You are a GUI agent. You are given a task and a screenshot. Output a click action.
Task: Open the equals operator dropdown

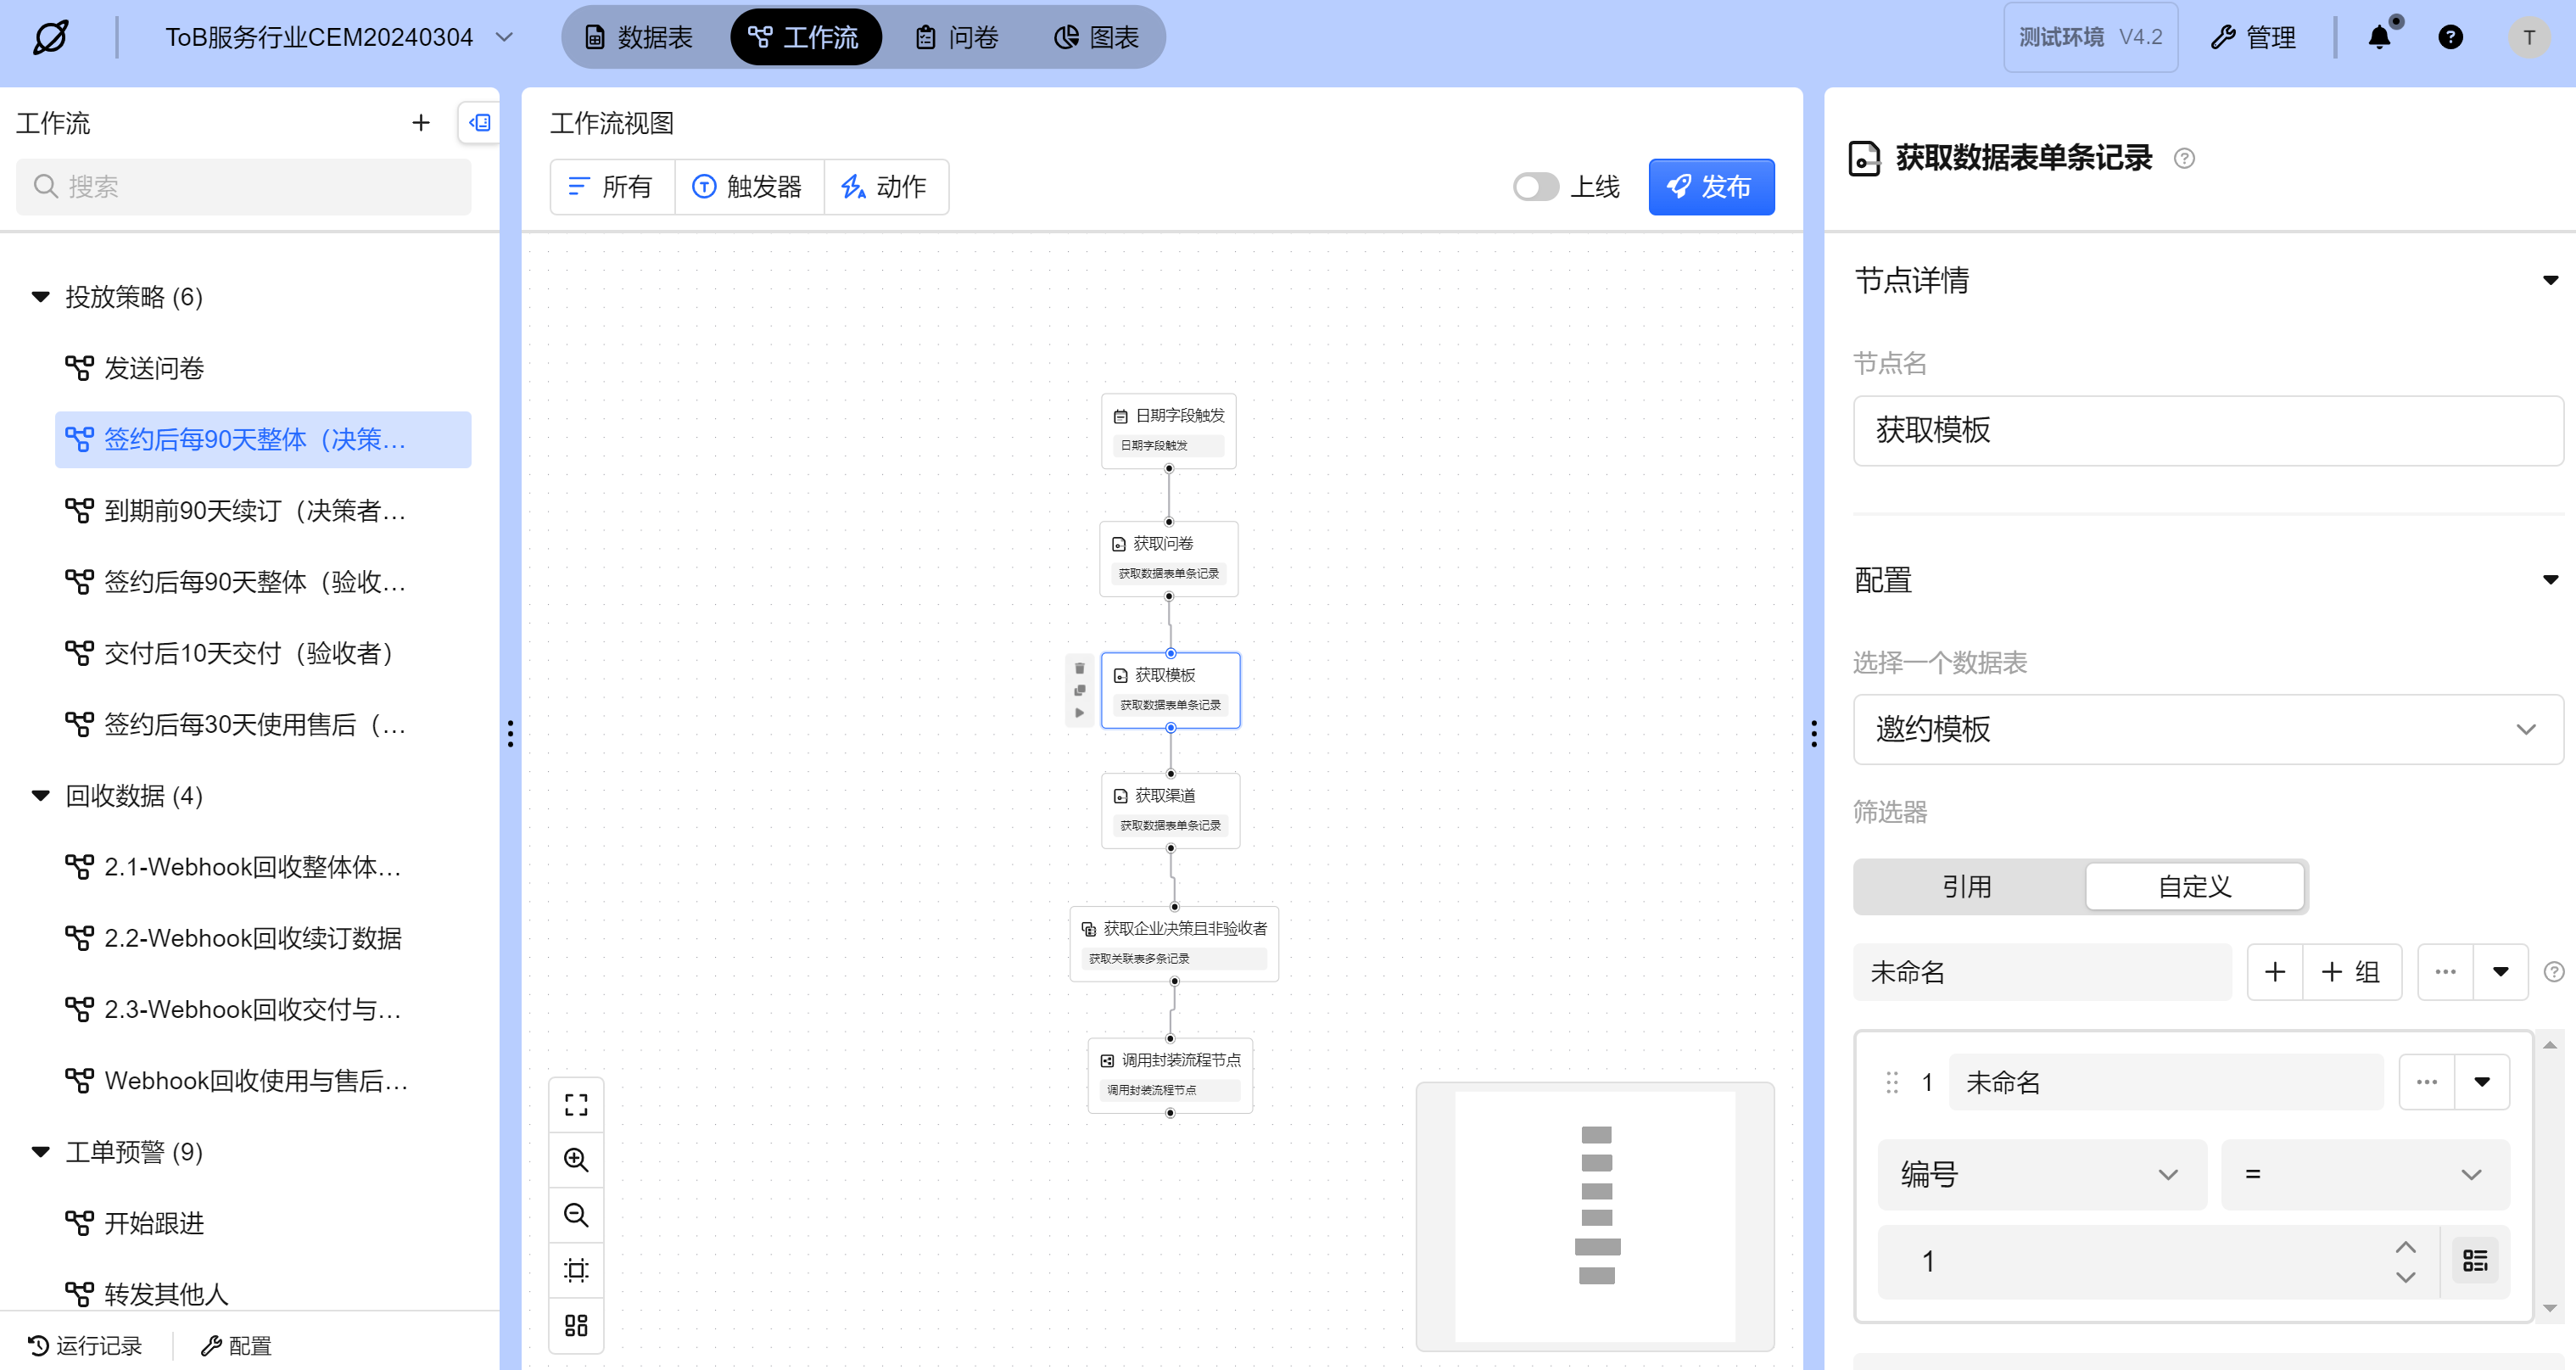click(x=2365, y=1174)
